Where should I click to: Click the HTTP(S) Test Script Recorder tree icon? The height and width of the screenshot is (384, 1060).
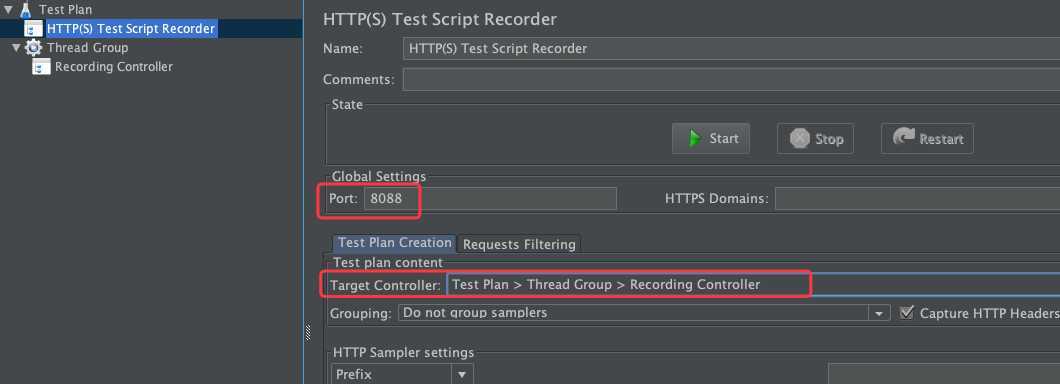[33, 29]
